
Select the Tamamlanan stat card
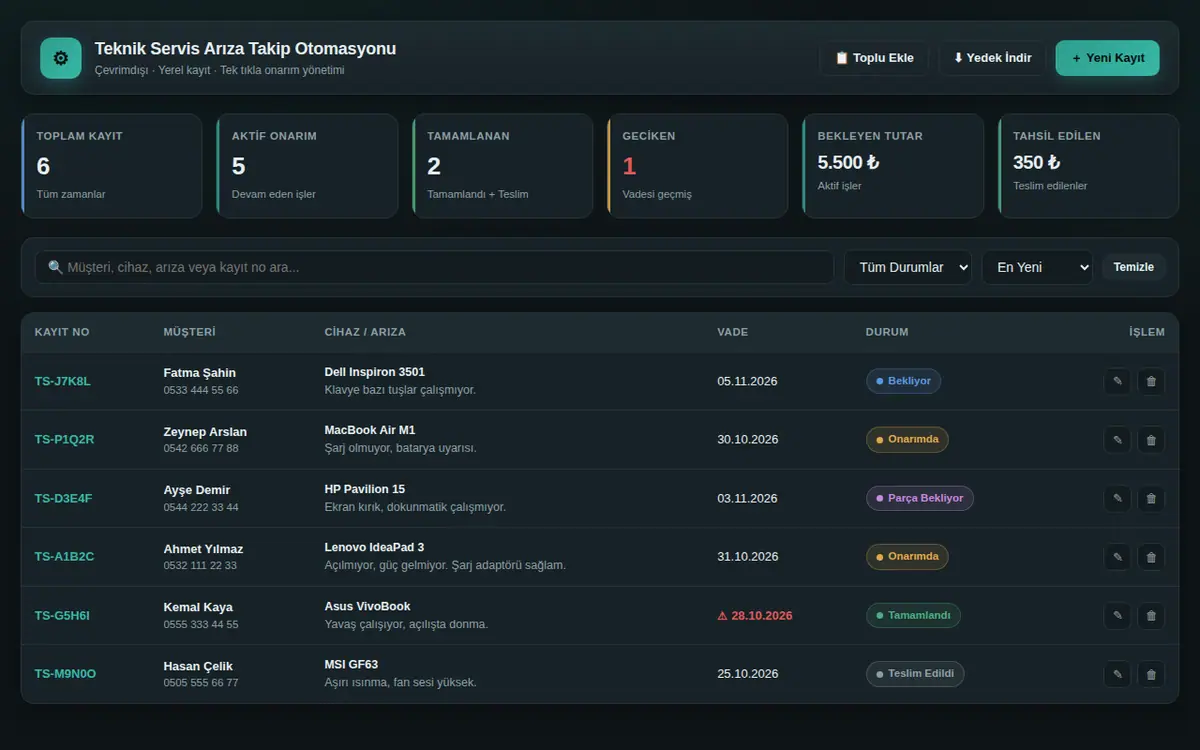(x=502, y=166)
